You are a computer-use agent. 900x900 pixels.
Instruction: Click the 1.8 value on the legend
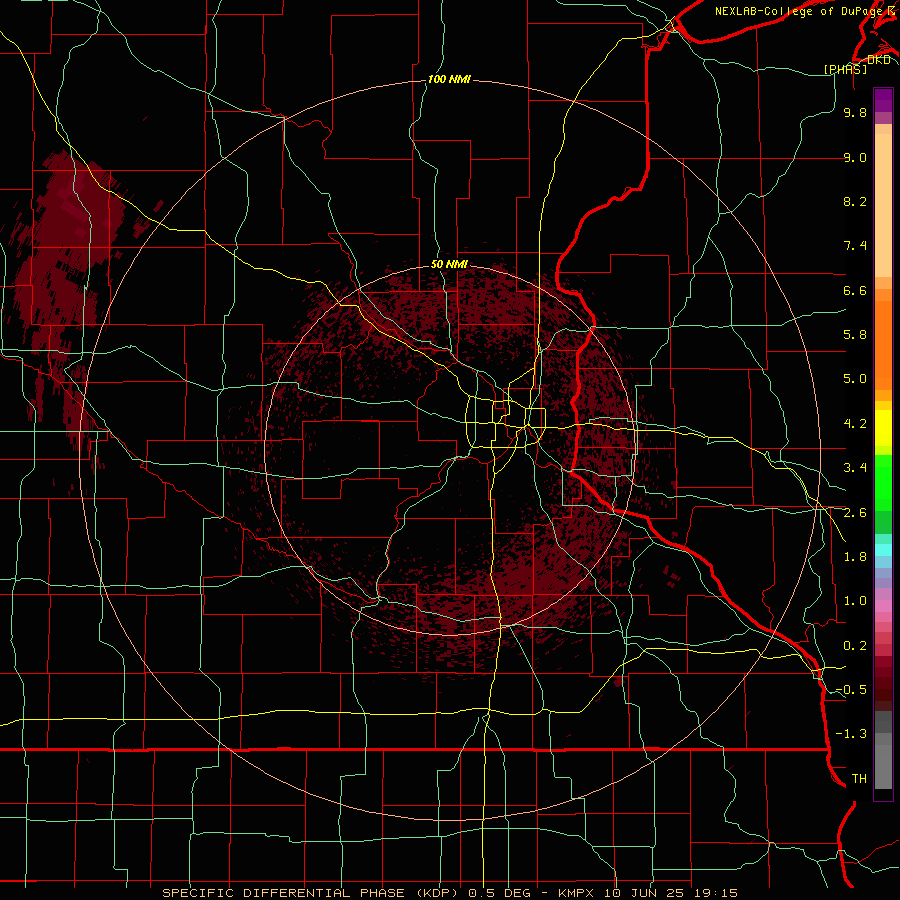(x=855, y=557)
